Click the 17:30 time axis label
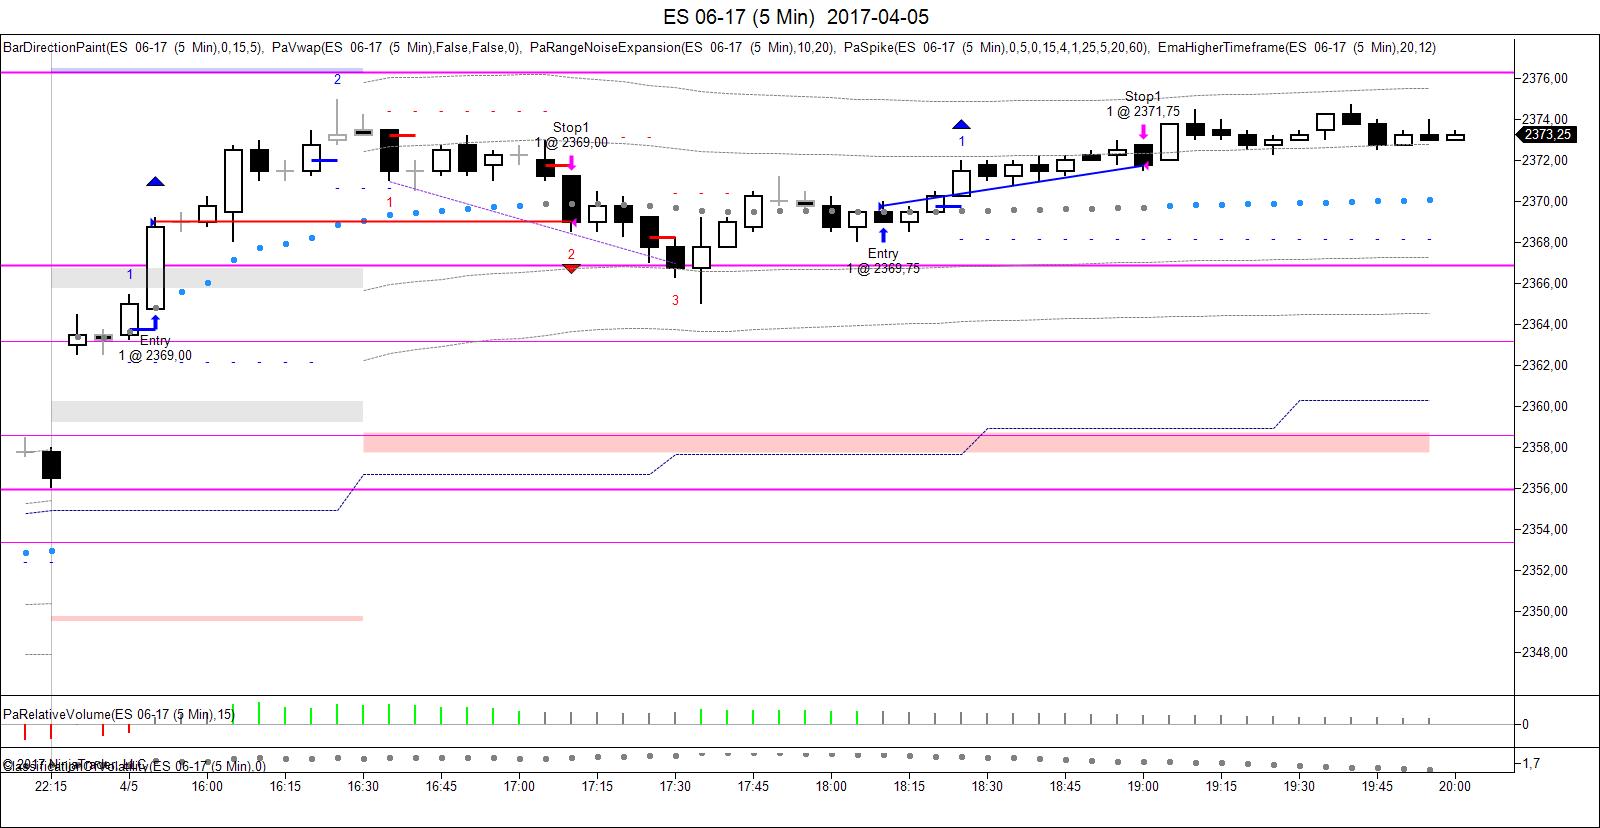Viewport: 1600px width, 828px height. 675,786
